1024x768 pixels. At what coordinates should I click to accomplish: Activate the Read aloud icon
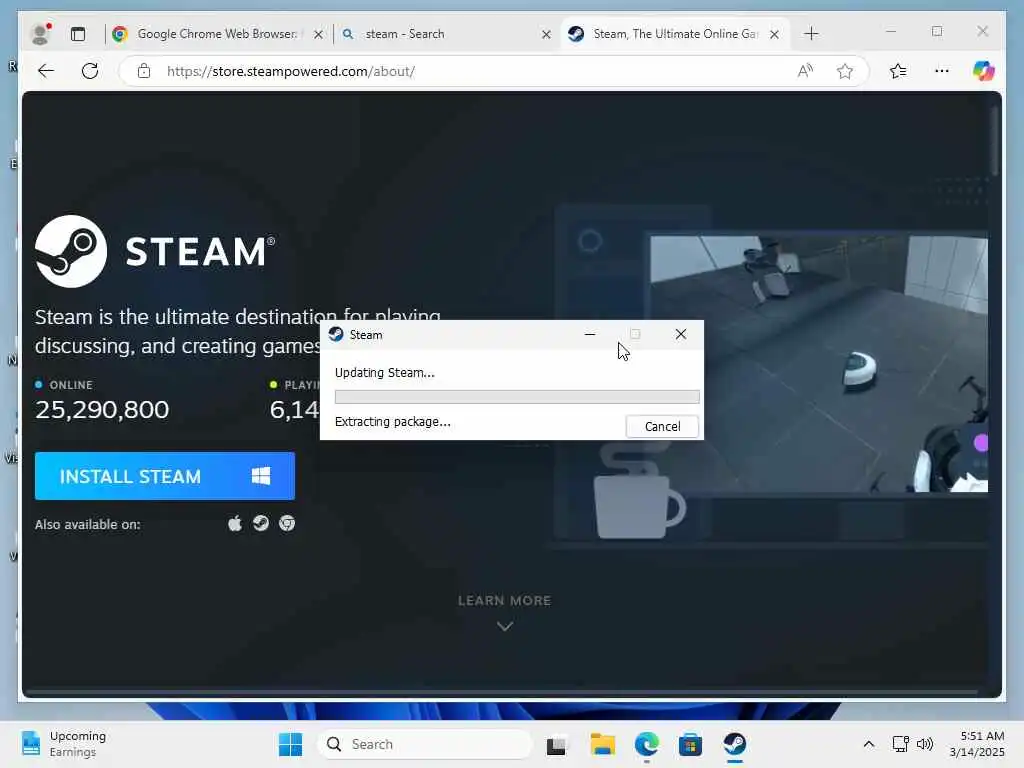pyautogui.click(x=805, y=71)
